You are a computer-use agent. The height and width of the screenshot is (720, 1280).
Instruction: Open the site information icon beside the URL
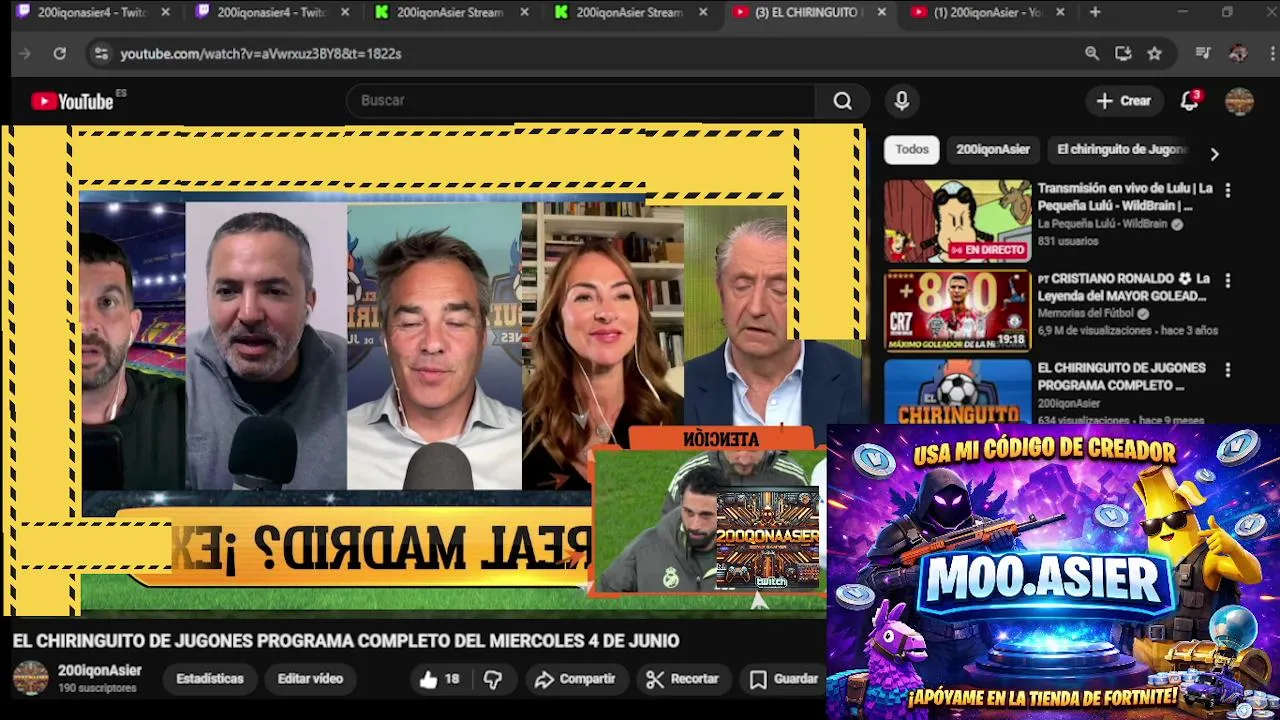pyautogui.click(x=100, y=54)
